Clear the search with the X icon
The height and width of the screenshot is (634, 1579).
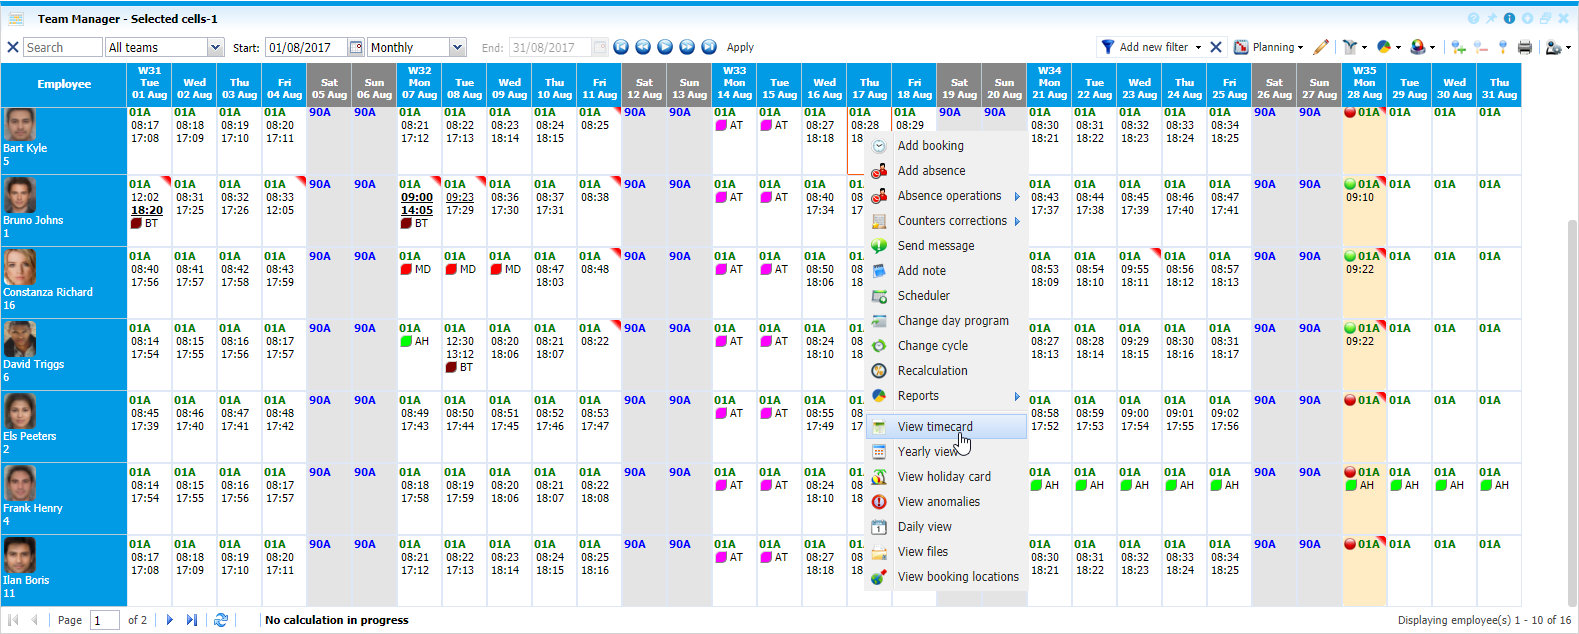tap(13, 47)
